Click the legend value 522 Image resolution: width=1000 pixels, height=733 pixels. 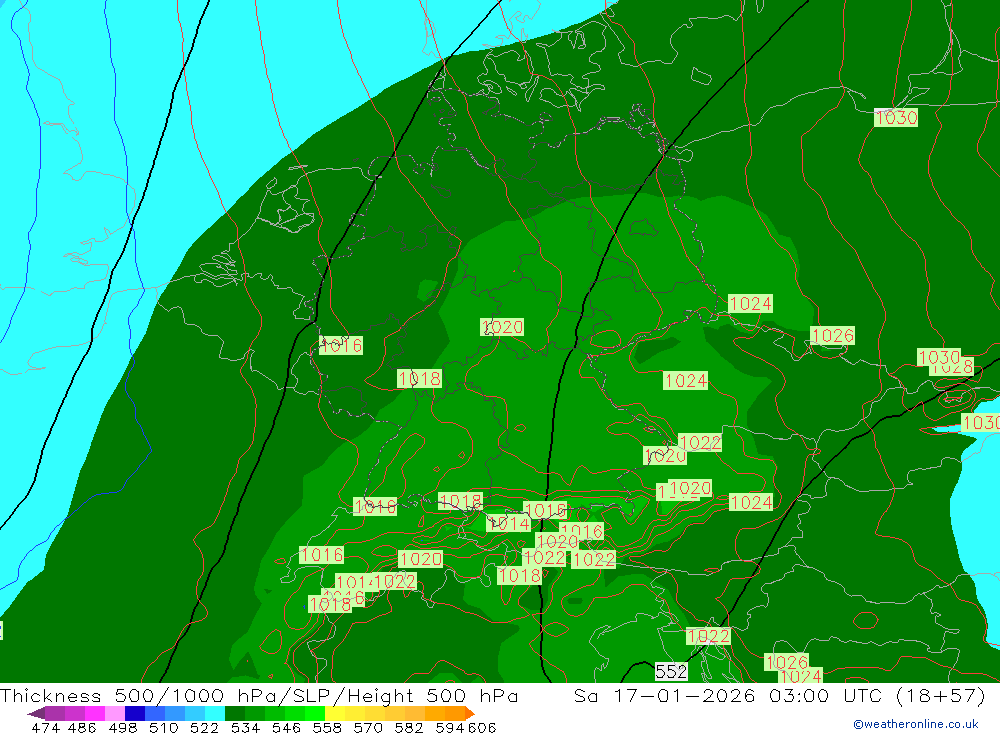tap(205, 727)
